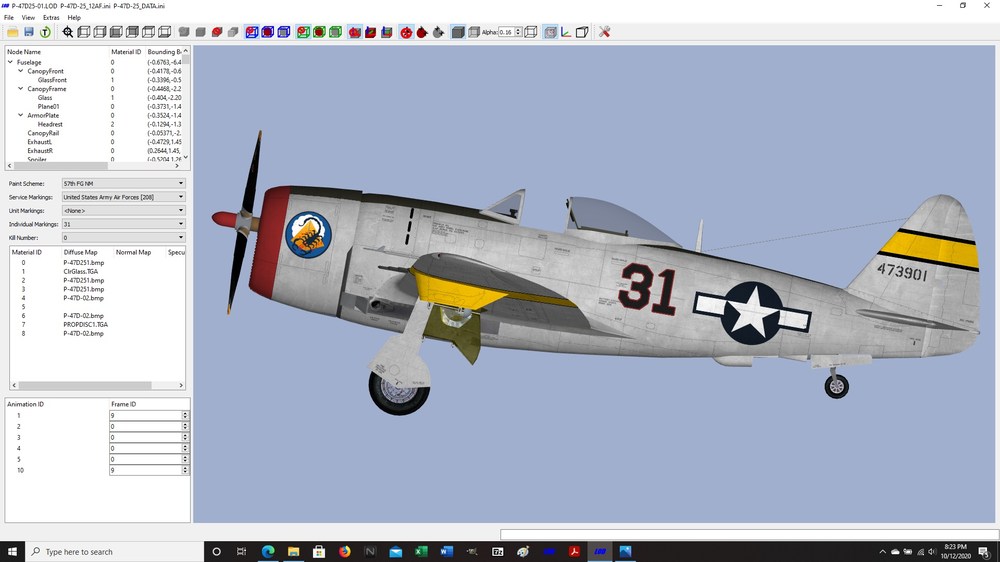
Task: Toggle the green cube with red sphere icon
Action: click(303, 32)
